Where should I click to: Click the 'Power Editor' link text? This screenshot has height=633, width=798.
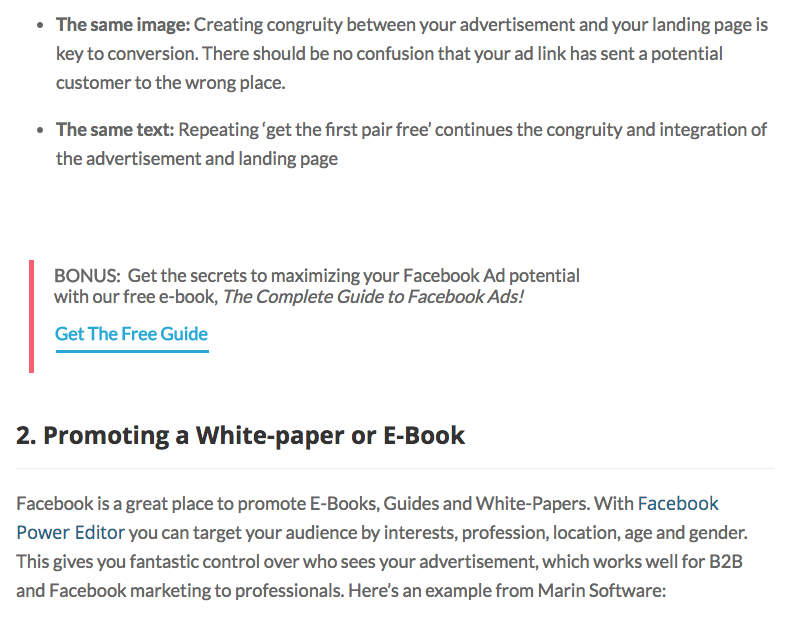pyautogui.click(x=70, y=533)
